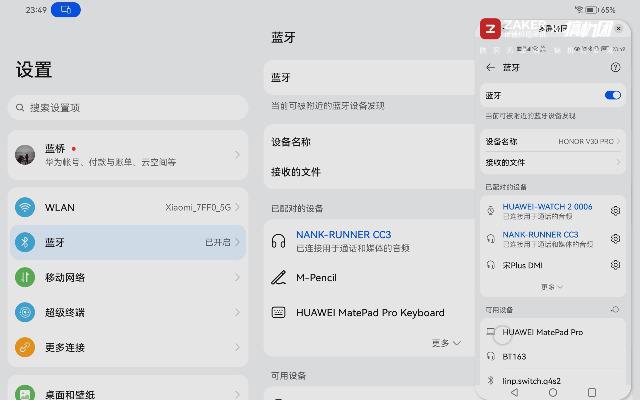Select HUAWEI-WATCH 2 0006 device

(x=547, y=211)
